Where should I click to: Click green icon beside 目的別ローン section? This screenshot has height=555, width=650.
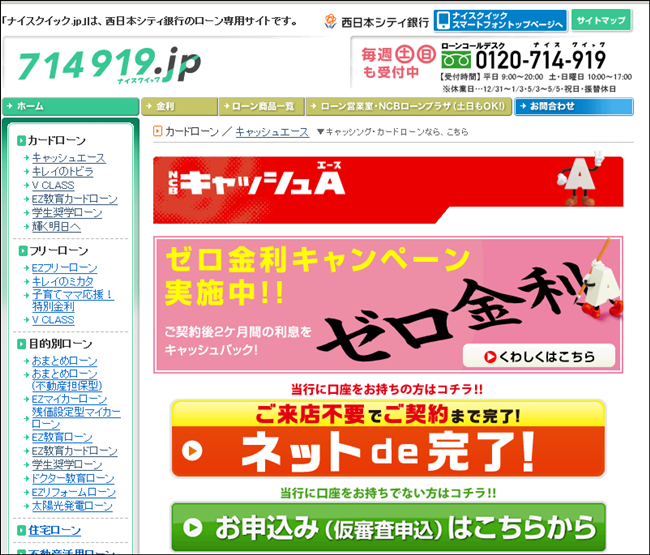22,344
